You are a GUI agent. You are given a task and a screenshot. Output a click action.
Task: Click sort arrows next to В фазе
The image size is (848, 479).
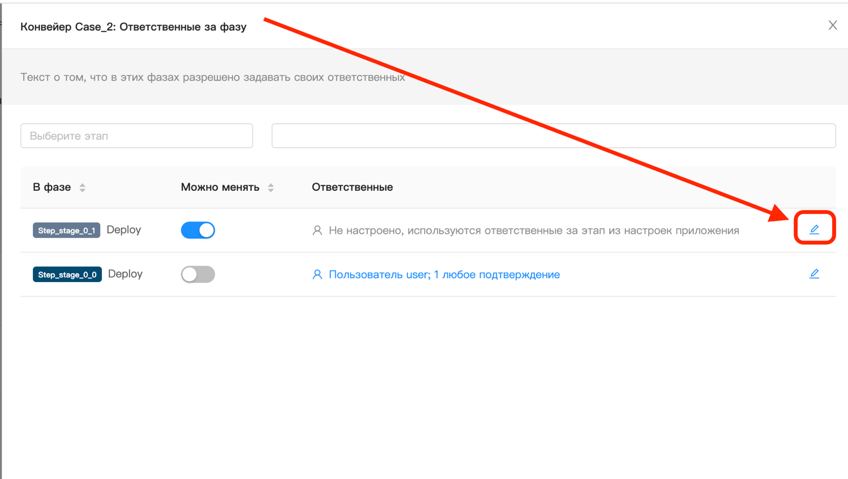click(x=83, y=188)
